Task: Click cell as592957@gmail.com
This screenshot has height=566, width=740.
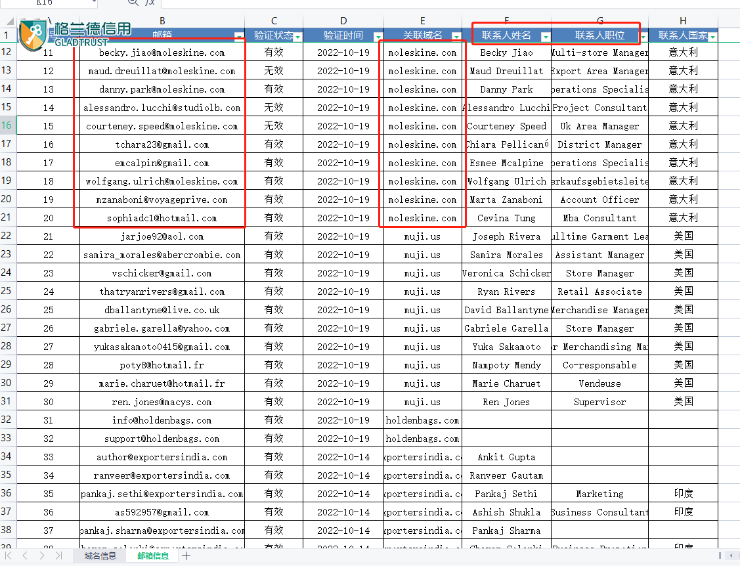Action: point(162,512)
